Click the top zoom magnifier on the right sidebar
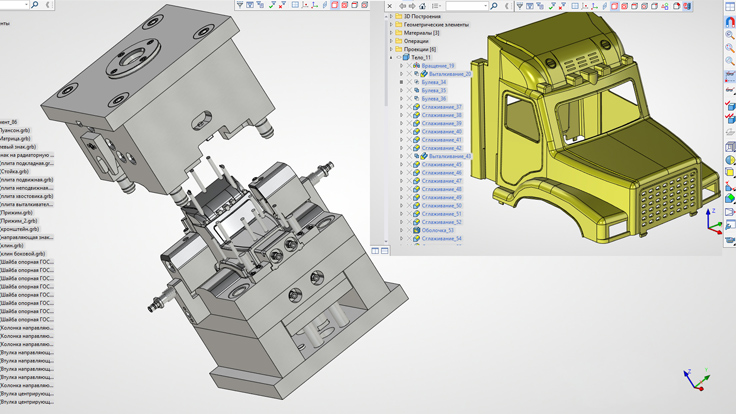736x414 pixels. [x=730, y=35]
